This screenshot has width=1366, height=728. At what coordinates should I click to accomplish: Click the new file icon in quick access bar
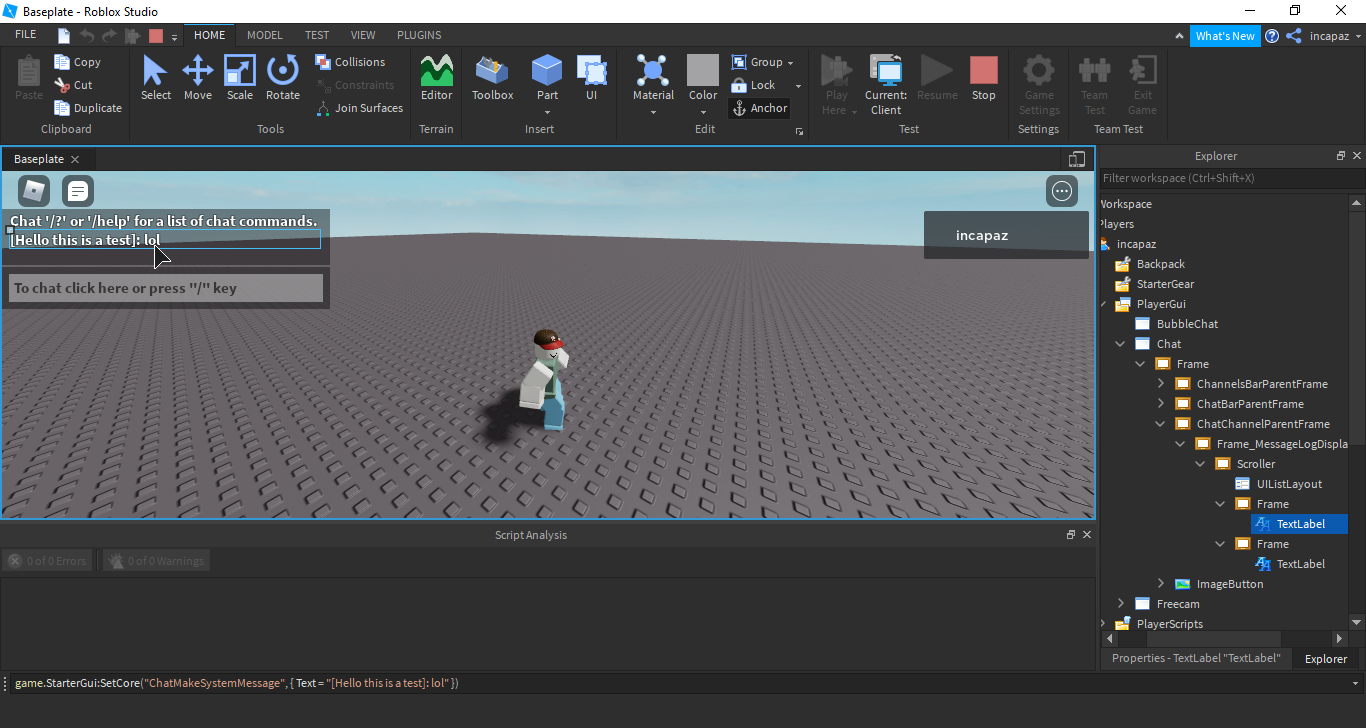click(64, 35)
